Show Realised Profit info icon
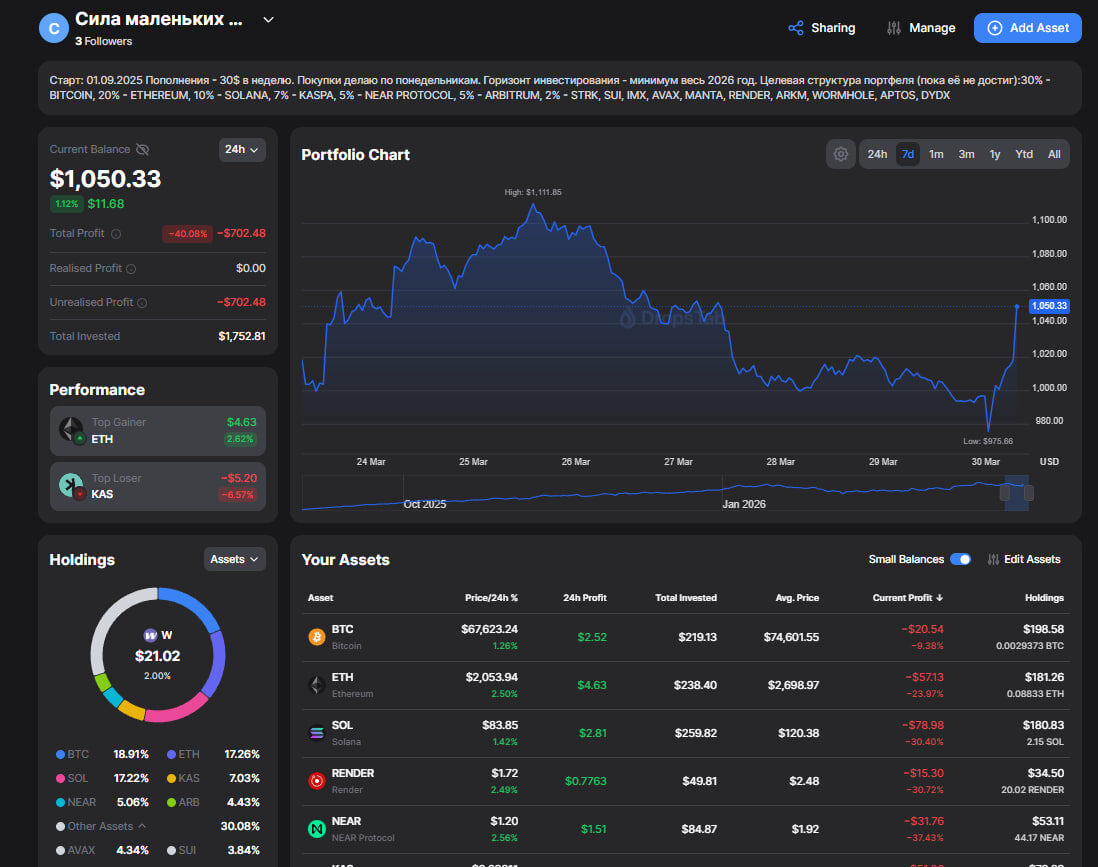Viewport: 1098px width, 867px height. 131,269
